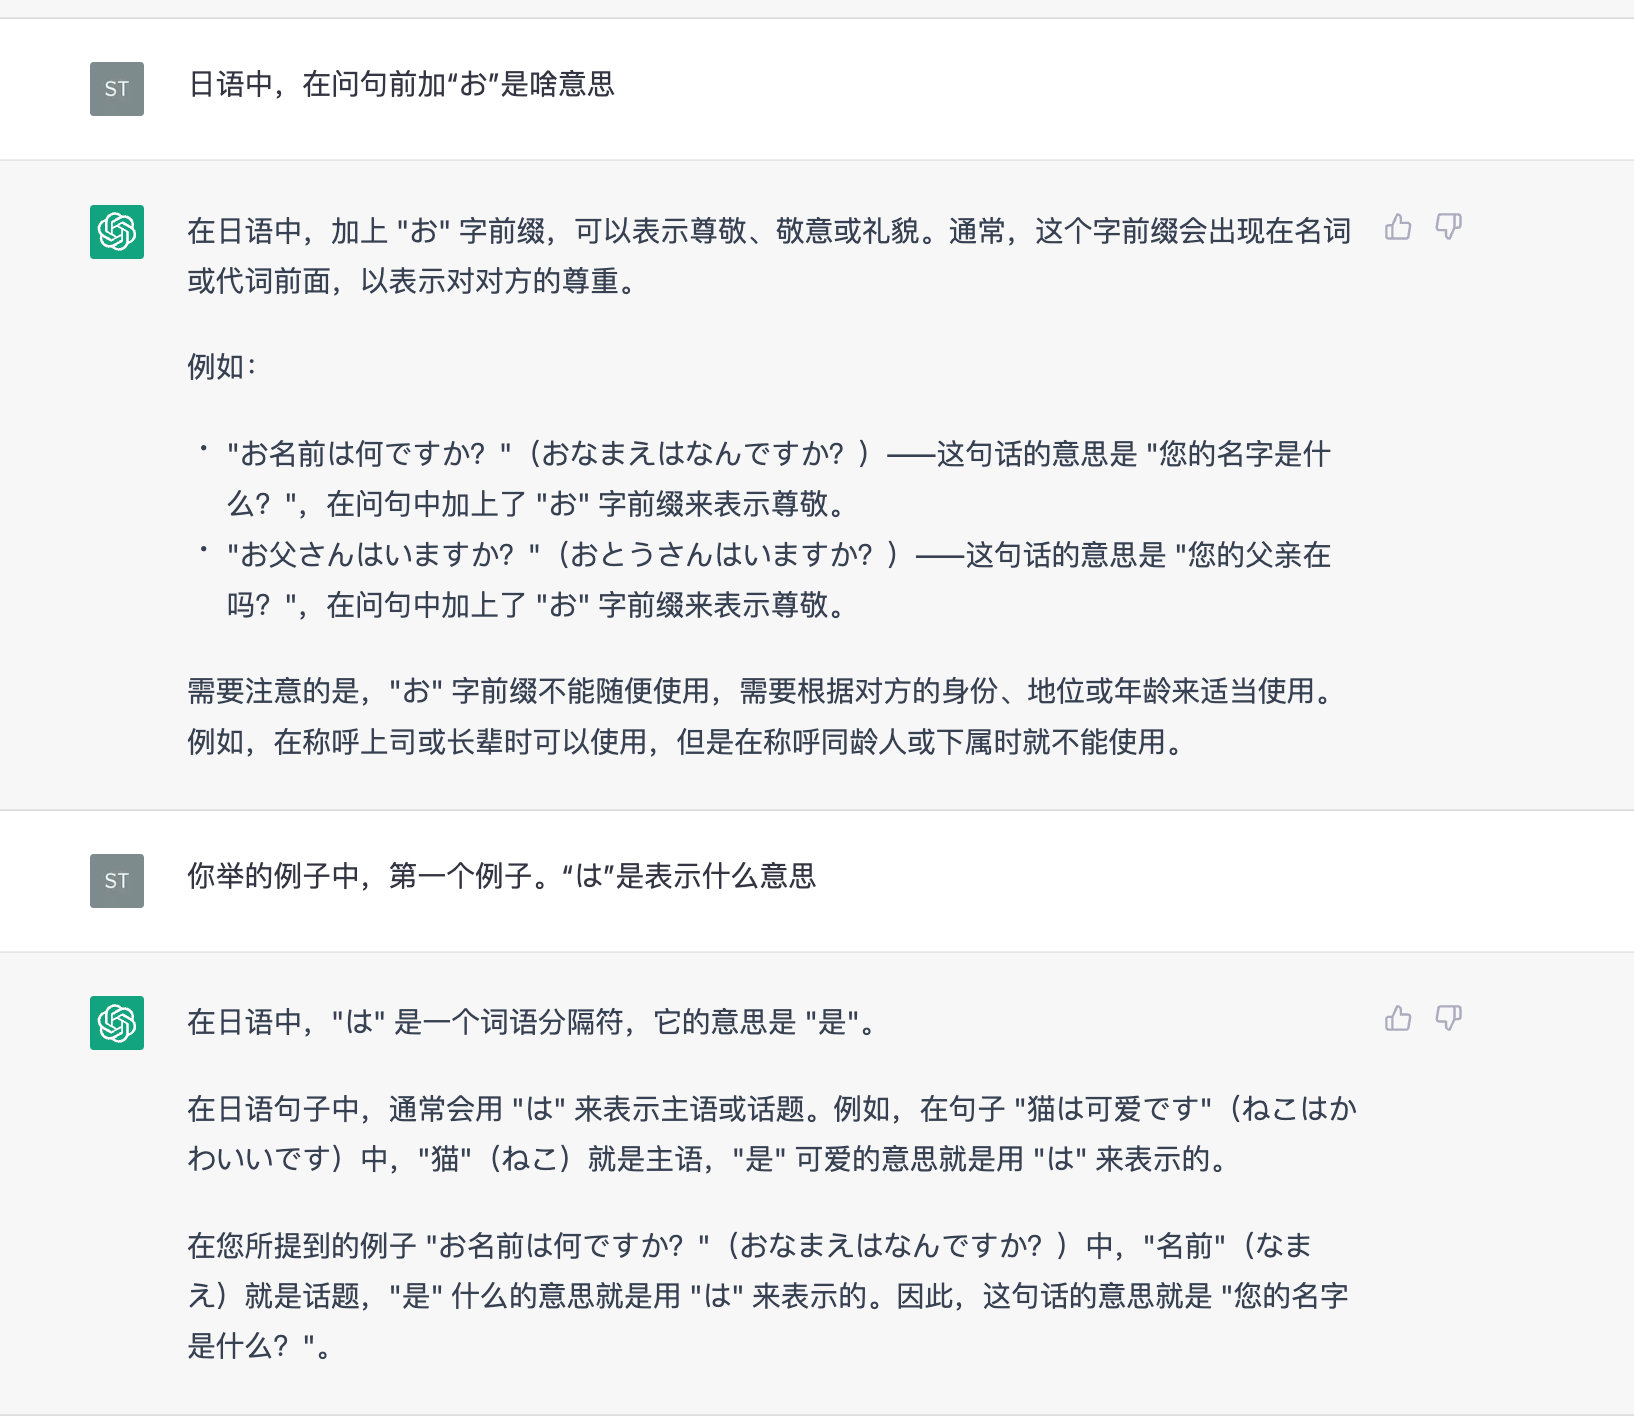1634x1426 pixels.
Task: Click the opening paragraph about the お prefix
Action: tap(768, 256)
